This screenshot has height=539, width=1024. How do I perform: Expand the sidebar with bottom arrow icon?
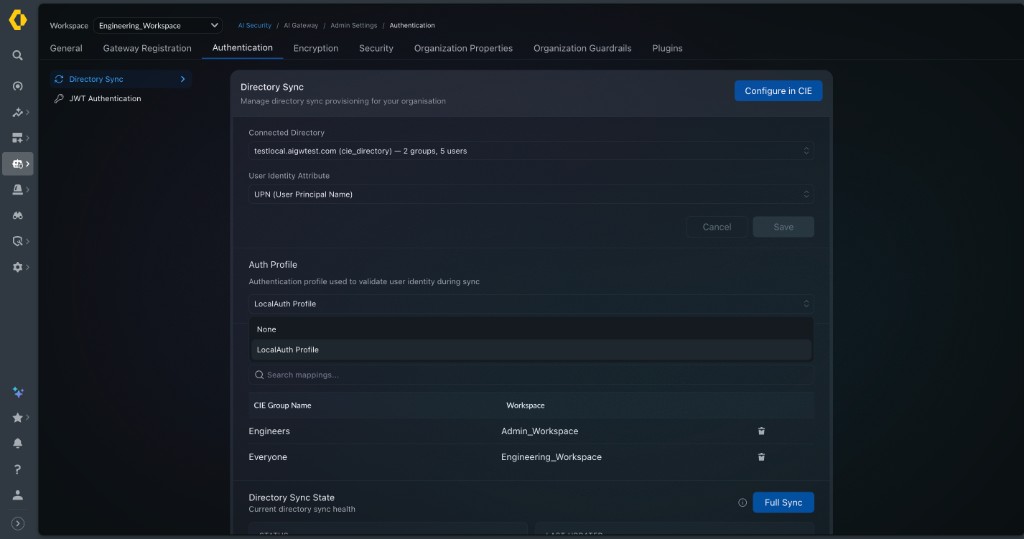point(18,523)
